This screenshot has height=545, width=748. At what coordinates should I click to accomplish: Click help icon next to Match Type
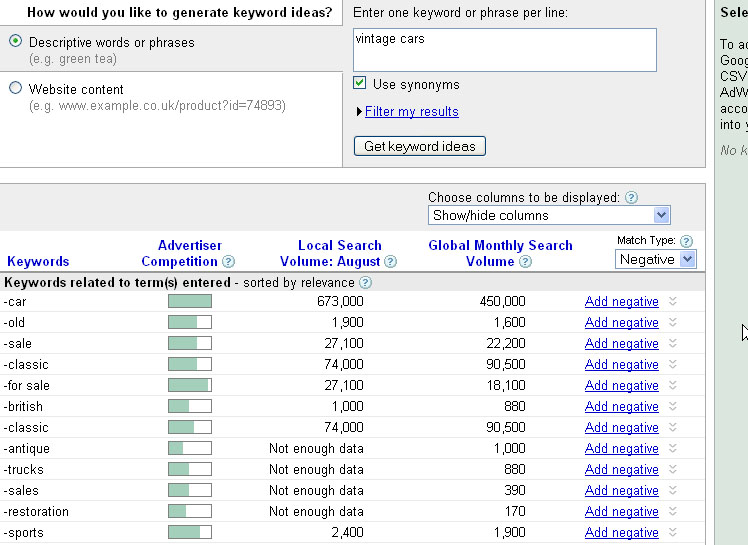(686, 241)
